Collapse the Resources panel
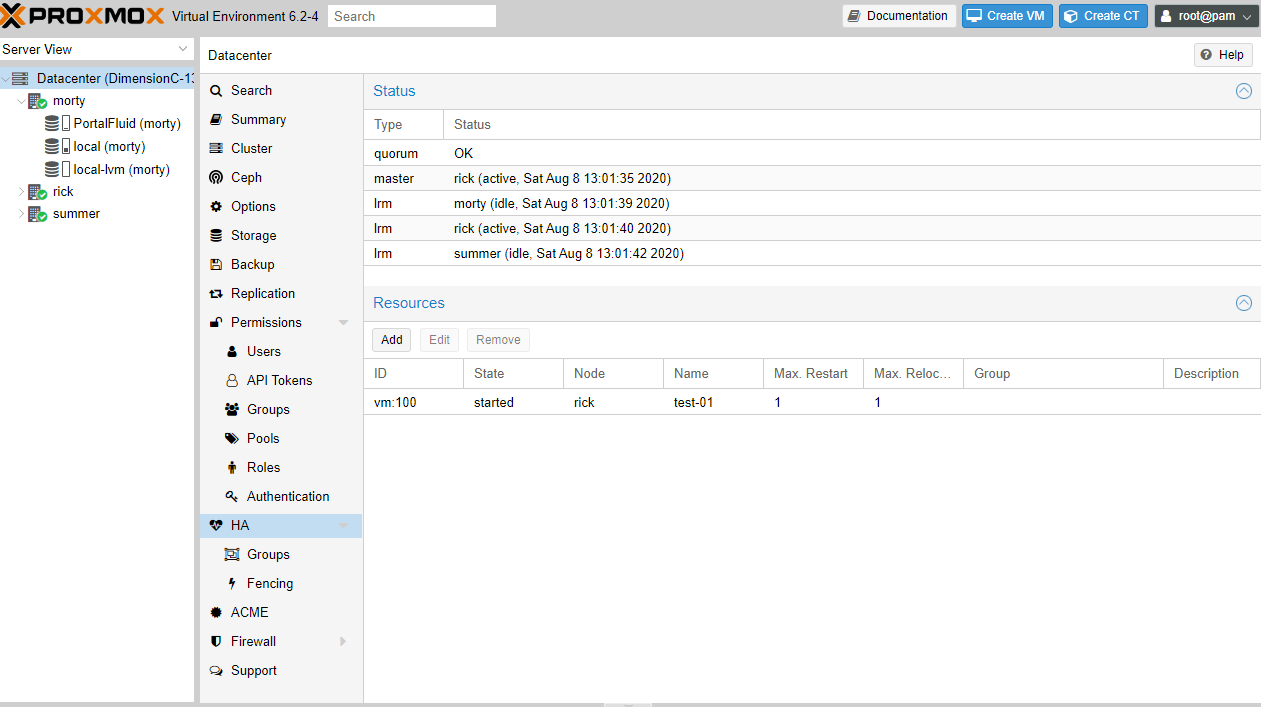 1243,303
